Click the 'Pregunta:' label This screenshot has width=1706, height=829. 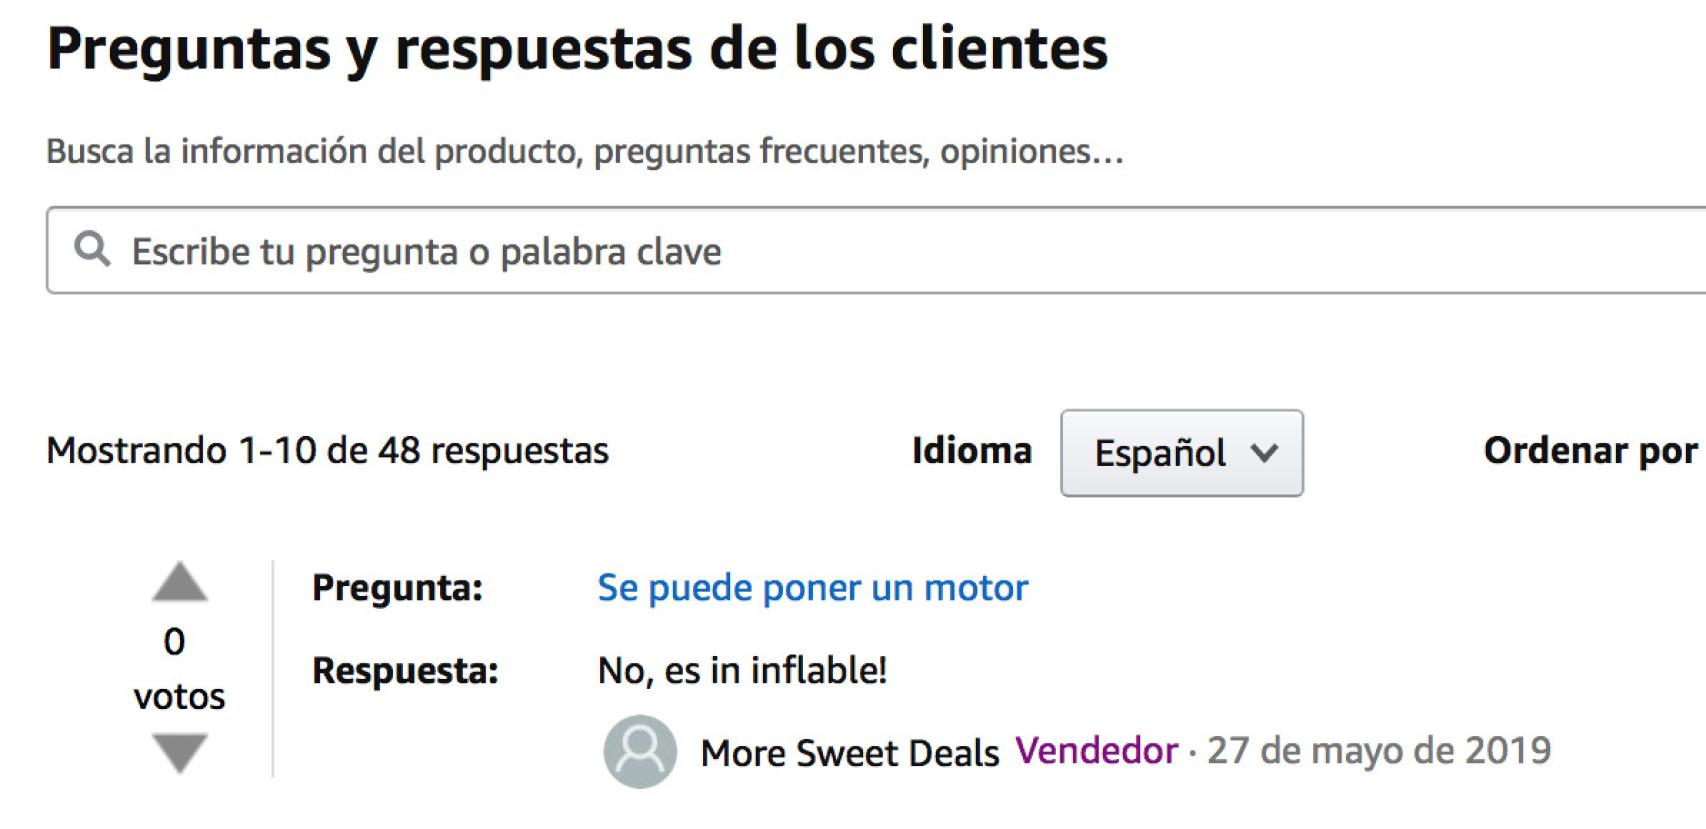[x=397, y=588]
